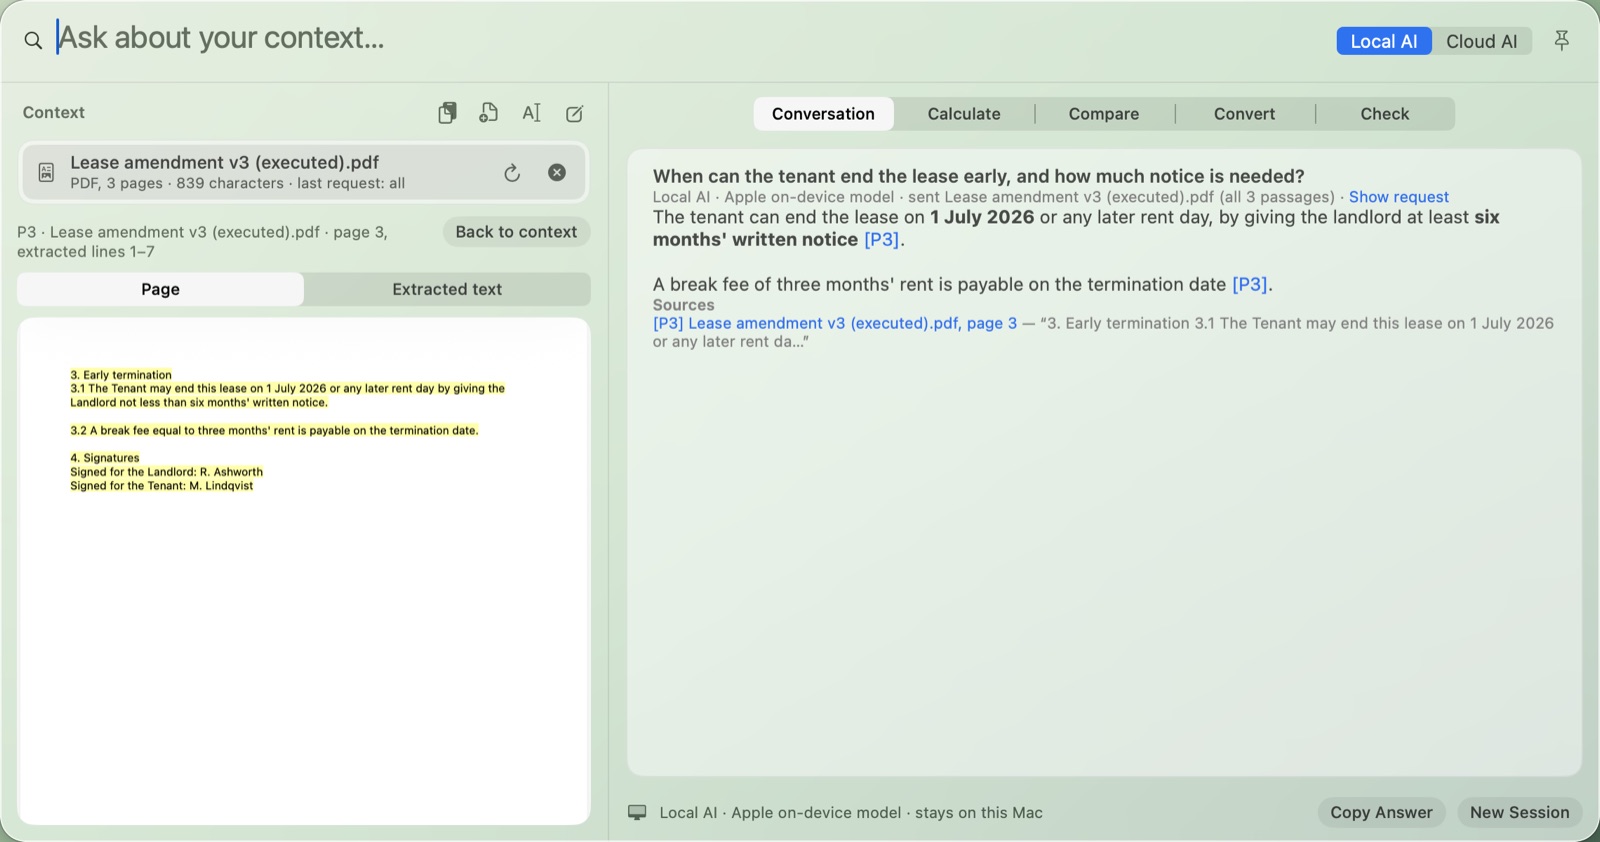Click the PDF page preview thumbnail
The width and height of the screenshot is (1600, 842).
(x=303, y=571)
